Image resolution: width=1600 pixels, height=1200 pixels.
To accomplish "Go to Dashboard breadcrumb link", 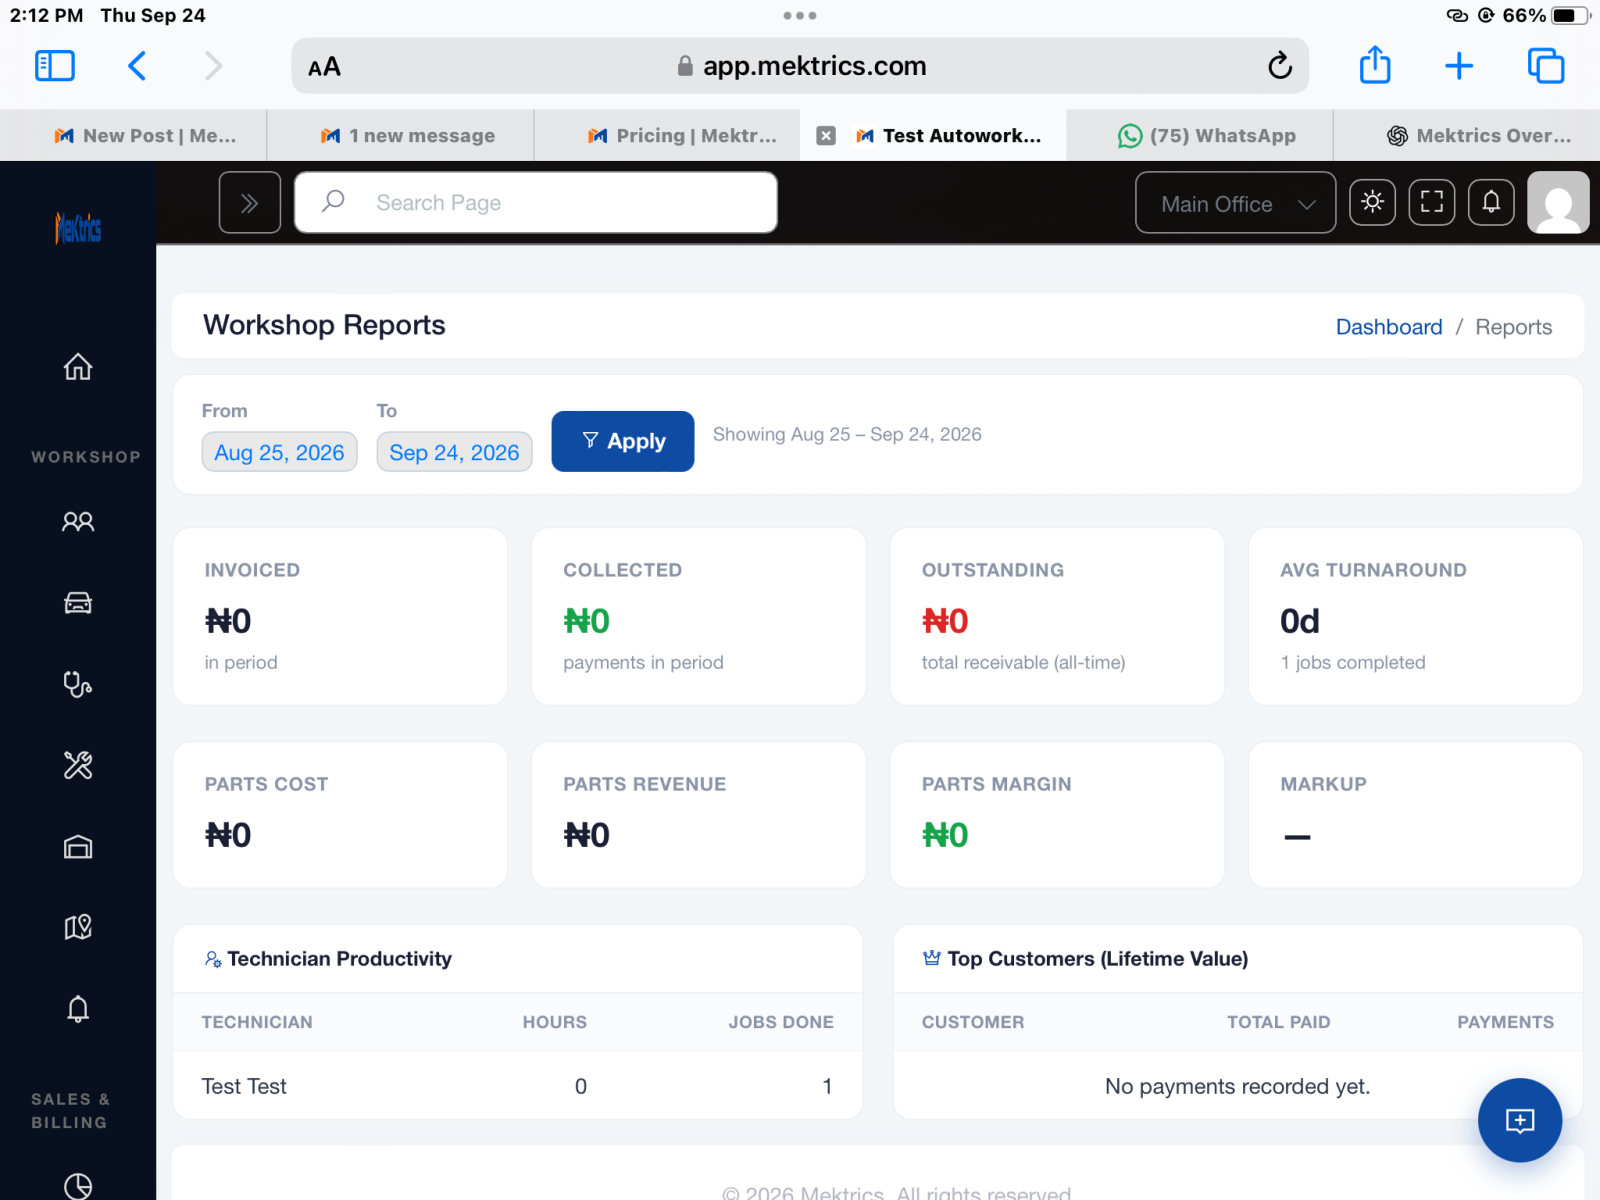I will point(1389,327).
